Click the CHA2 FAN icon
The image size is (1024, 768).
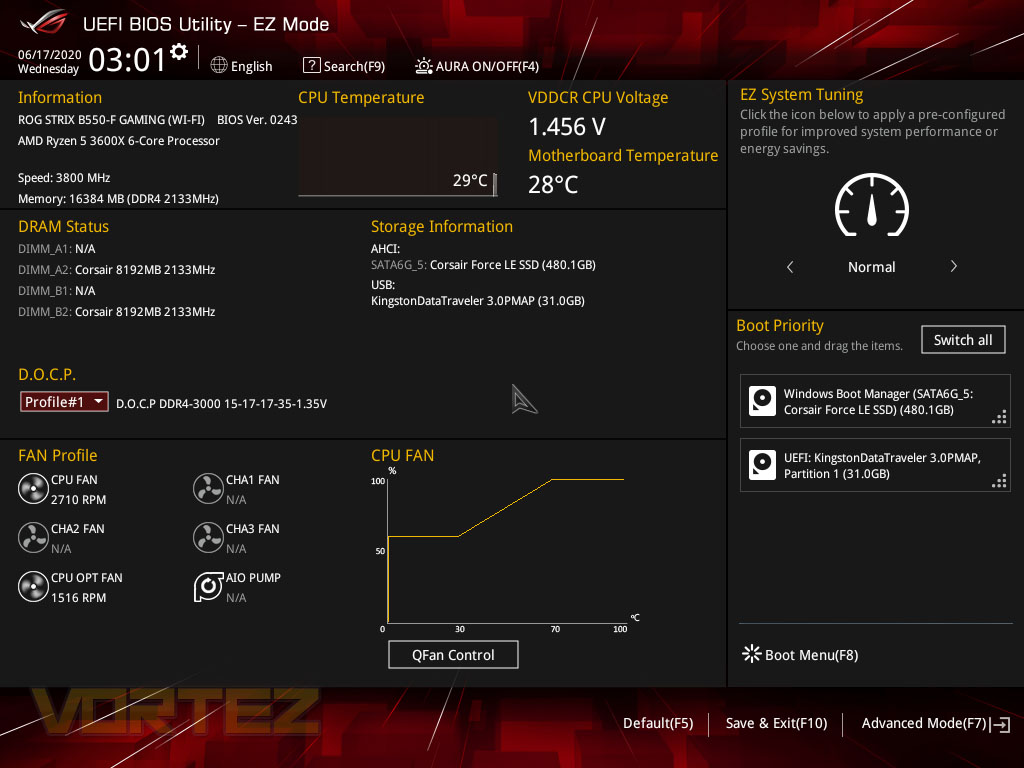click(x=33, y=537)
